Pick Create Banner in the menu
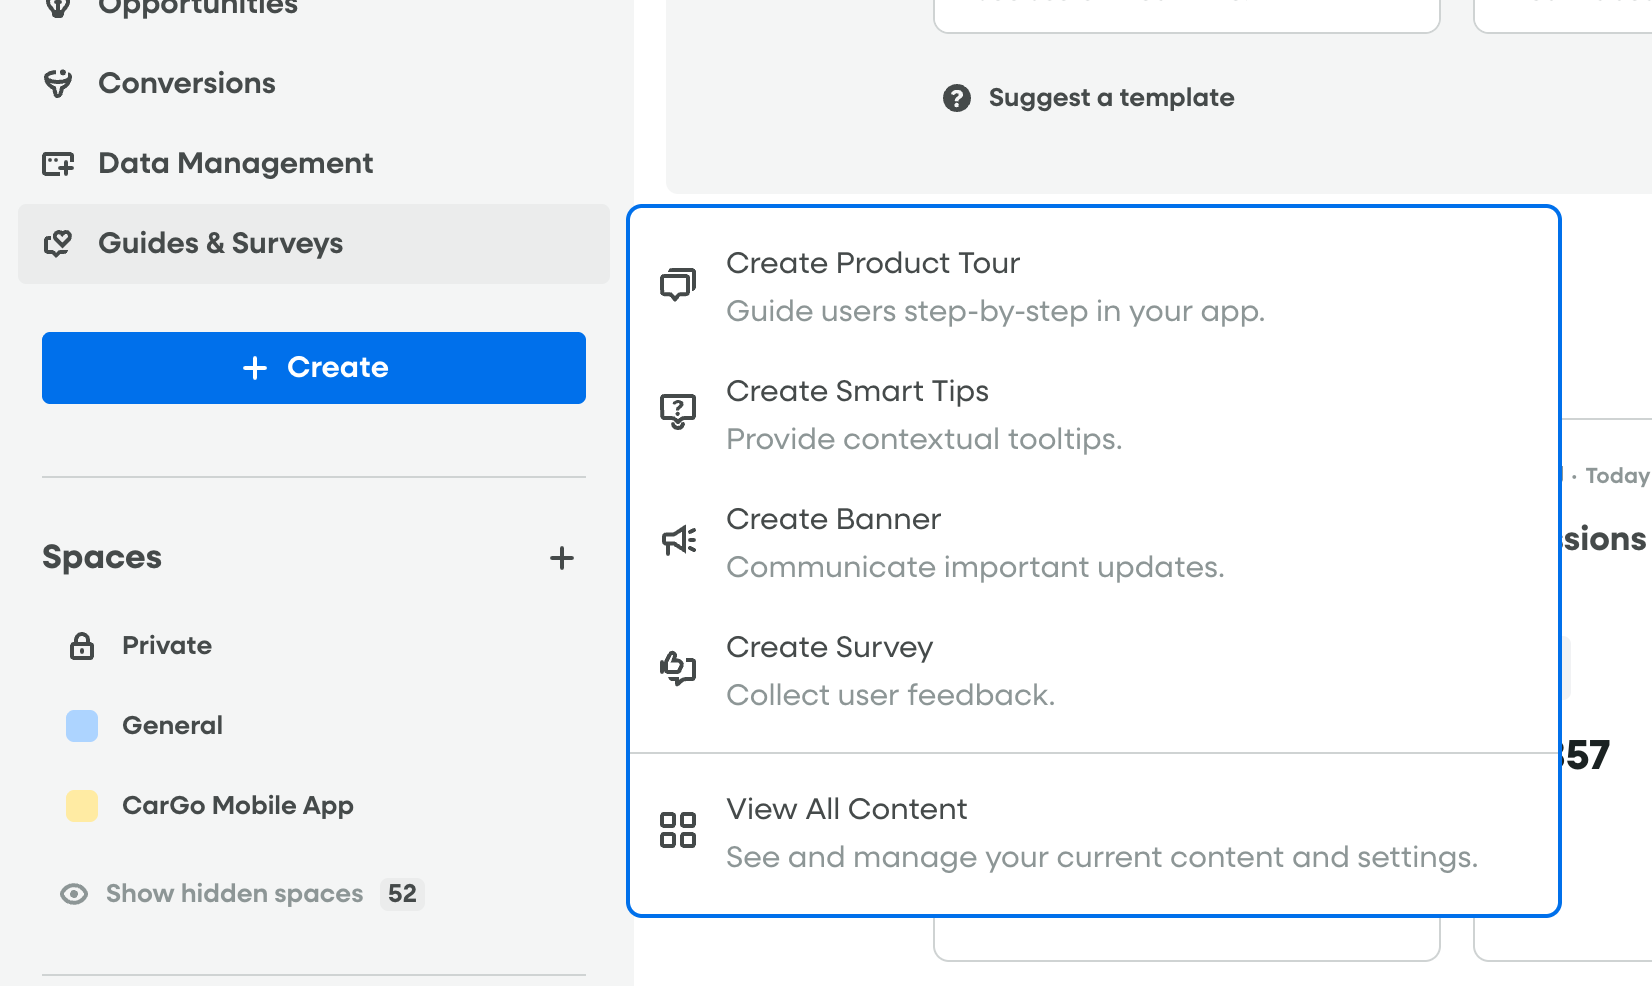Screen dimensions: 1652x986 (833, 520)
